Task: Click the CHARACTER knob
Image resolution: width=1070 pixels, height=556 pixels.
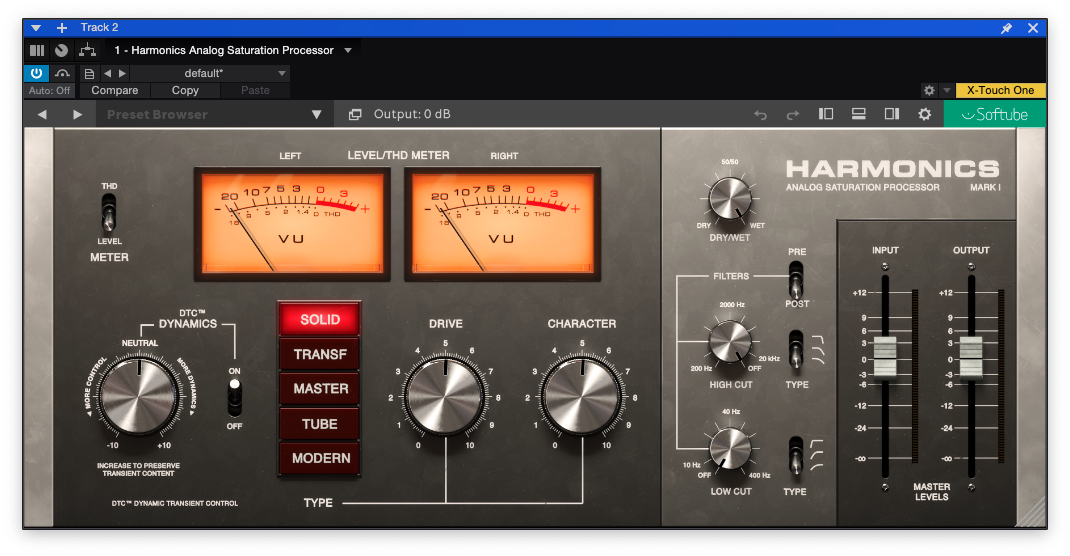Action: click(x=581, y=395)
